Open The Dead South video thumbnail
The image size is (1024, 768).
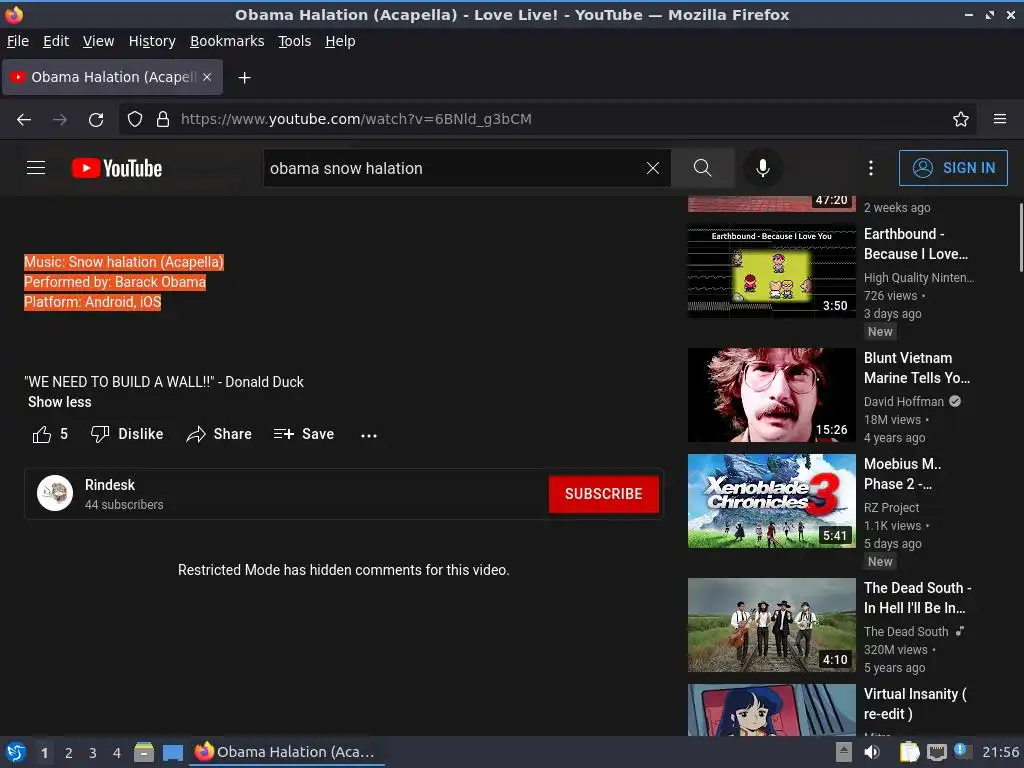point(772,625)
